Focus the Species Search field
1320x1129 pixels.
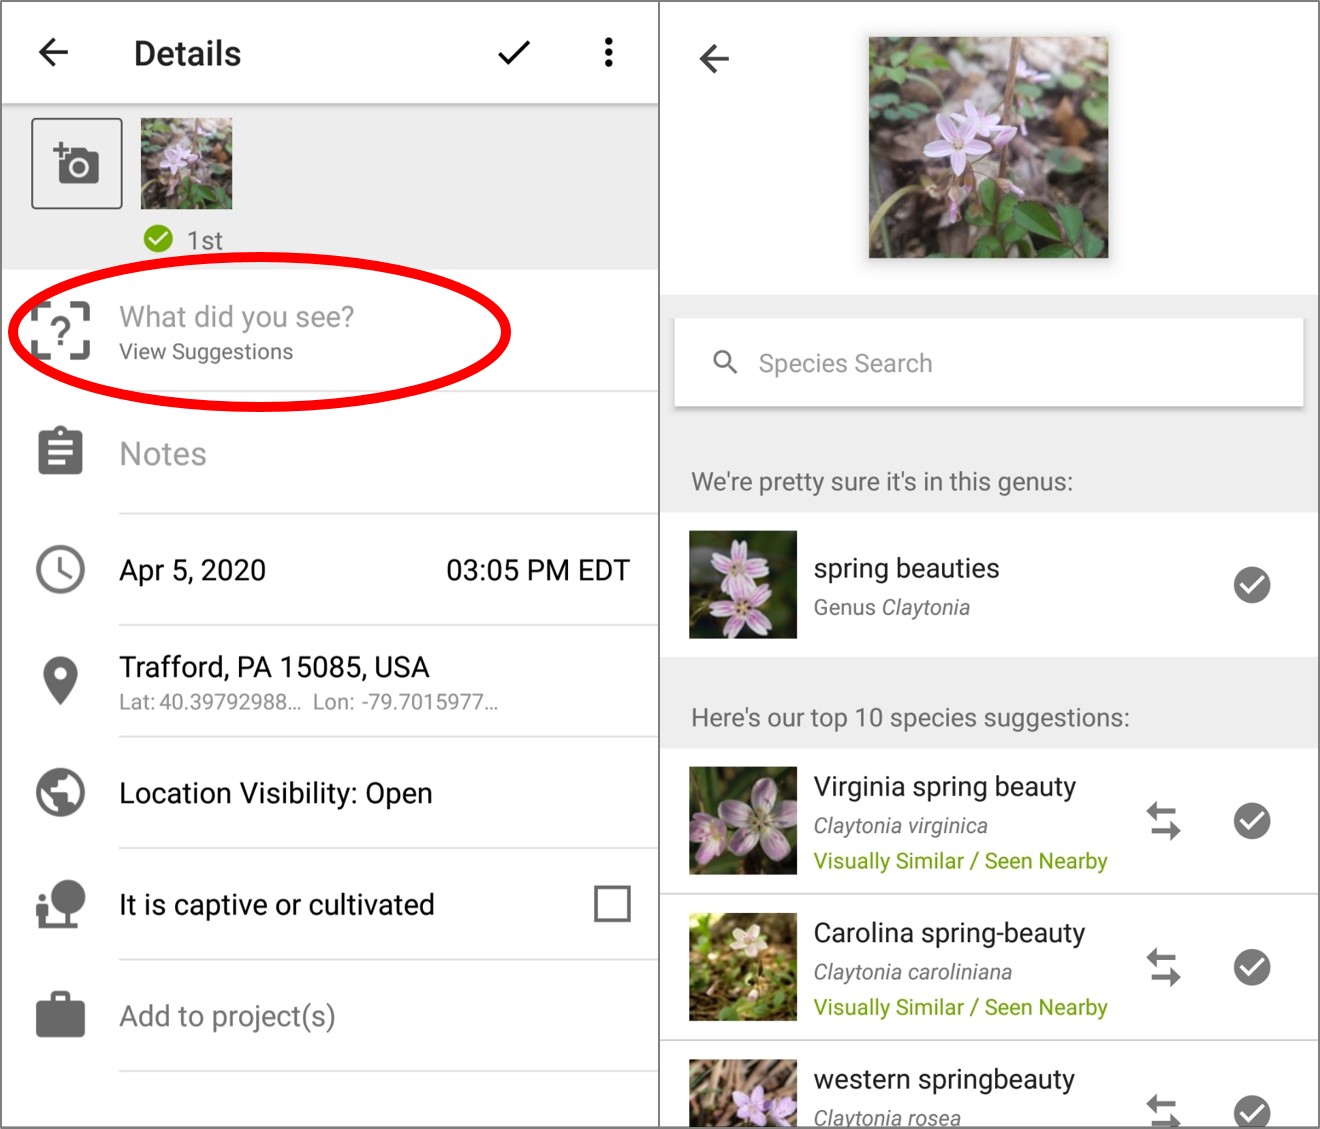pos(988,363)
